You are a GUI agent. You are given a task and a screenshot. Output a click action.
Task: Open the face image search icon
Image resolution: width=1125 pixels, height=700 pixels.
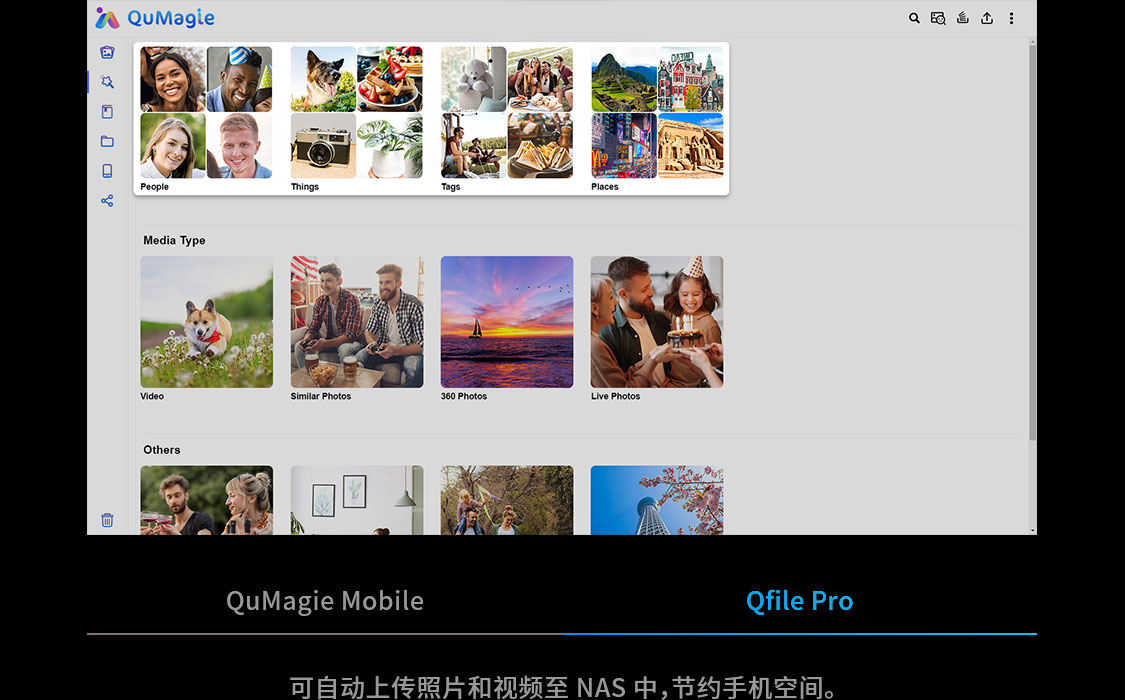[938, 18]
